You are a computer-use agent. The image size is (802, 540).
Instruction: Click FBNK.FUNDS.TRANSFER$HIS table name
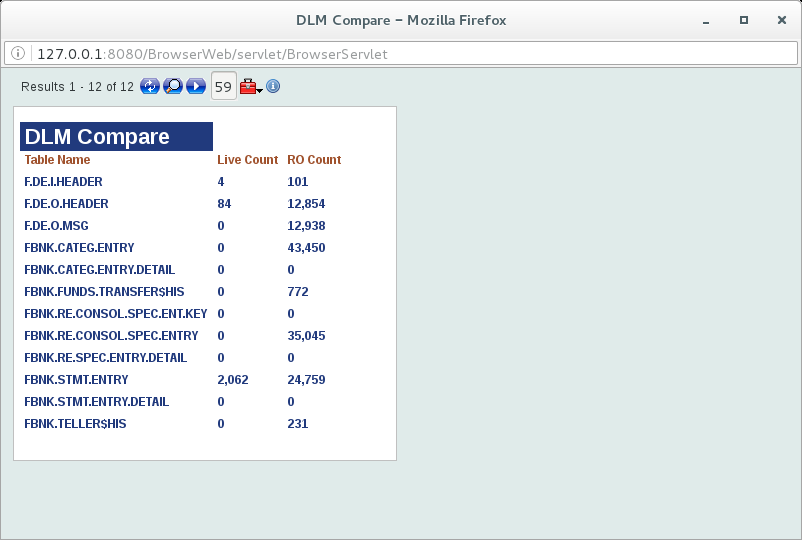pyautogui.click(x=104, y=292)
